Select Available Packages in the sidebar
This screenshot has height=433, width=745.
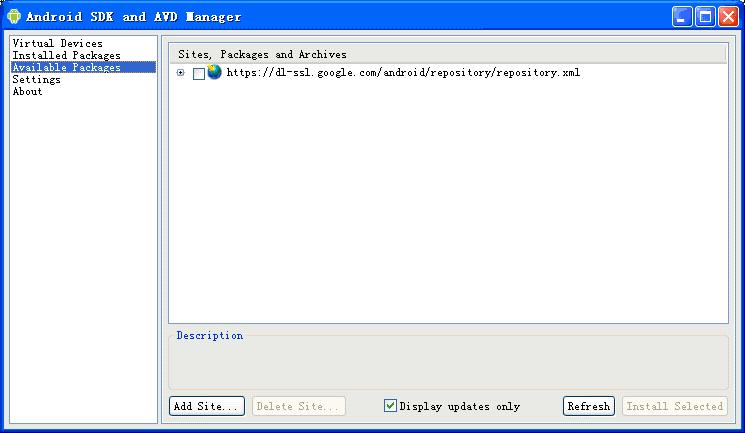(84, 67)
